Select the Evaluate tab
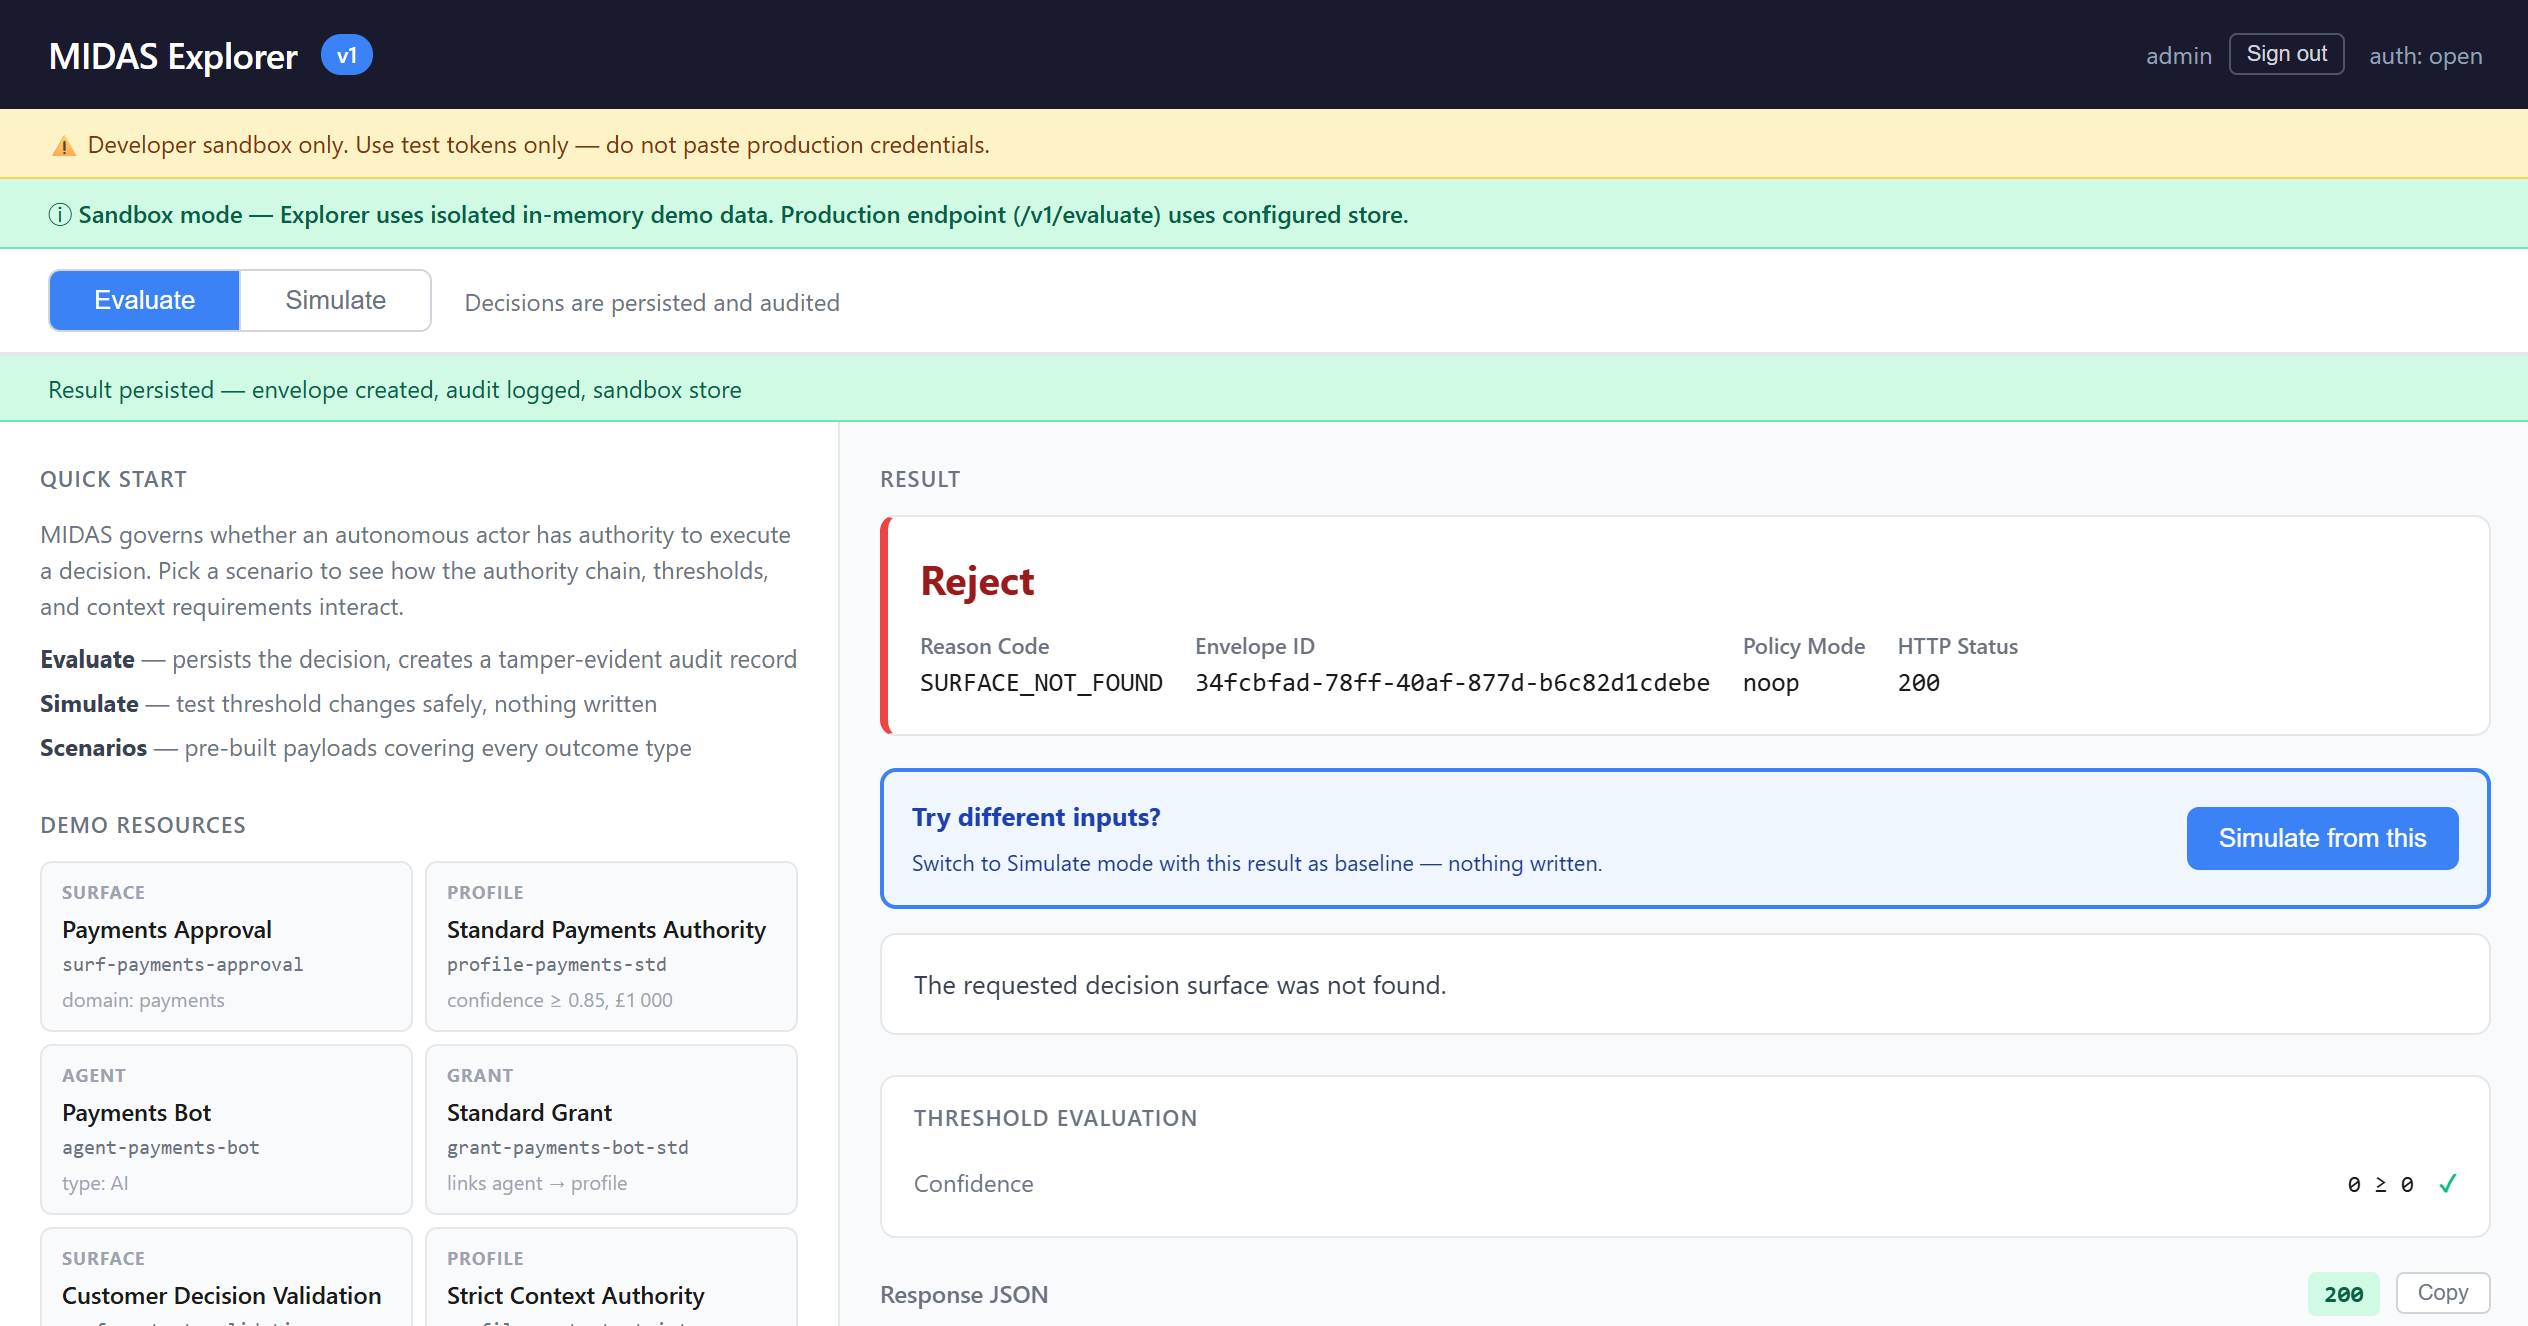The width and height of the screenshot is (2528, 1326). click(143, 299)
